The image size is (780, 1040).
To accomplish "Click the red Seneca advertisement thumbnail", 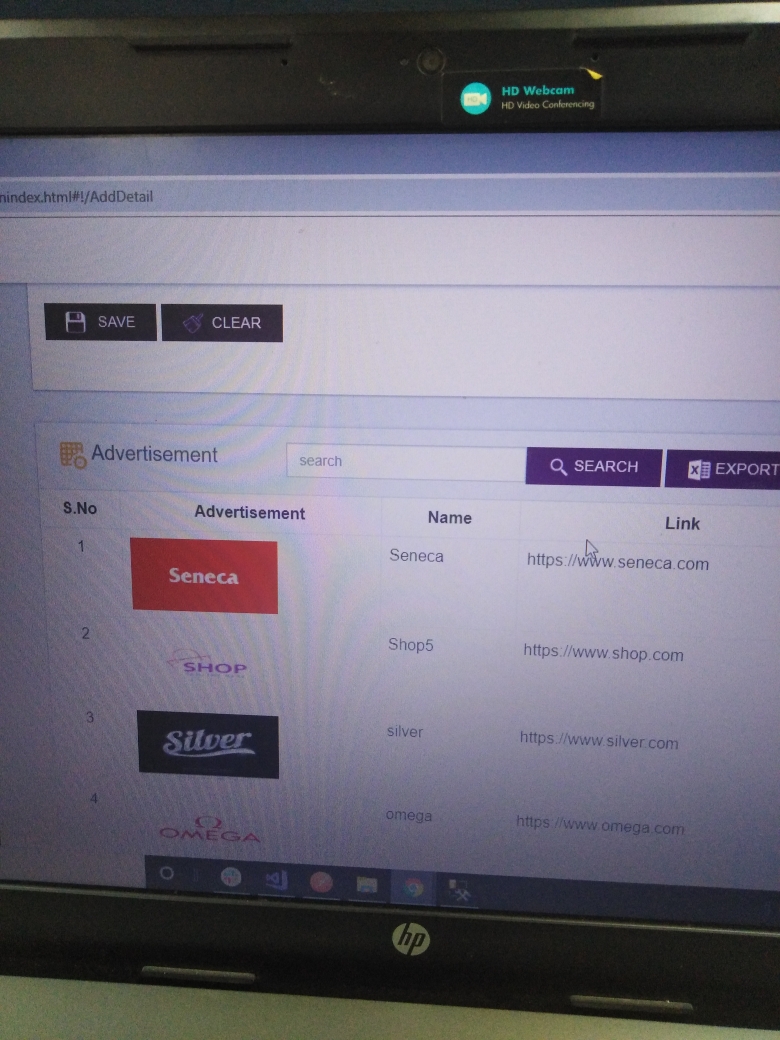I will point(204,576).
